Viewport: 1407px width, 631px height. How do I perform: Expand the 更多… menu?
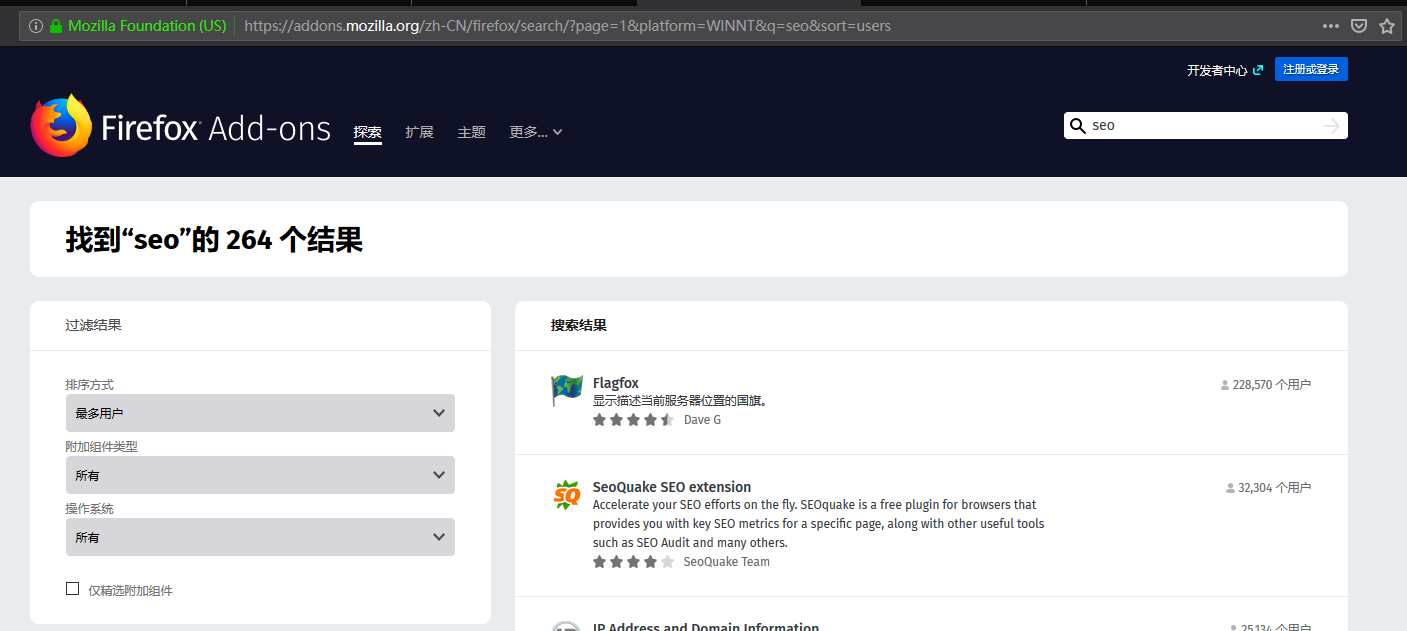tap(536, 132)
